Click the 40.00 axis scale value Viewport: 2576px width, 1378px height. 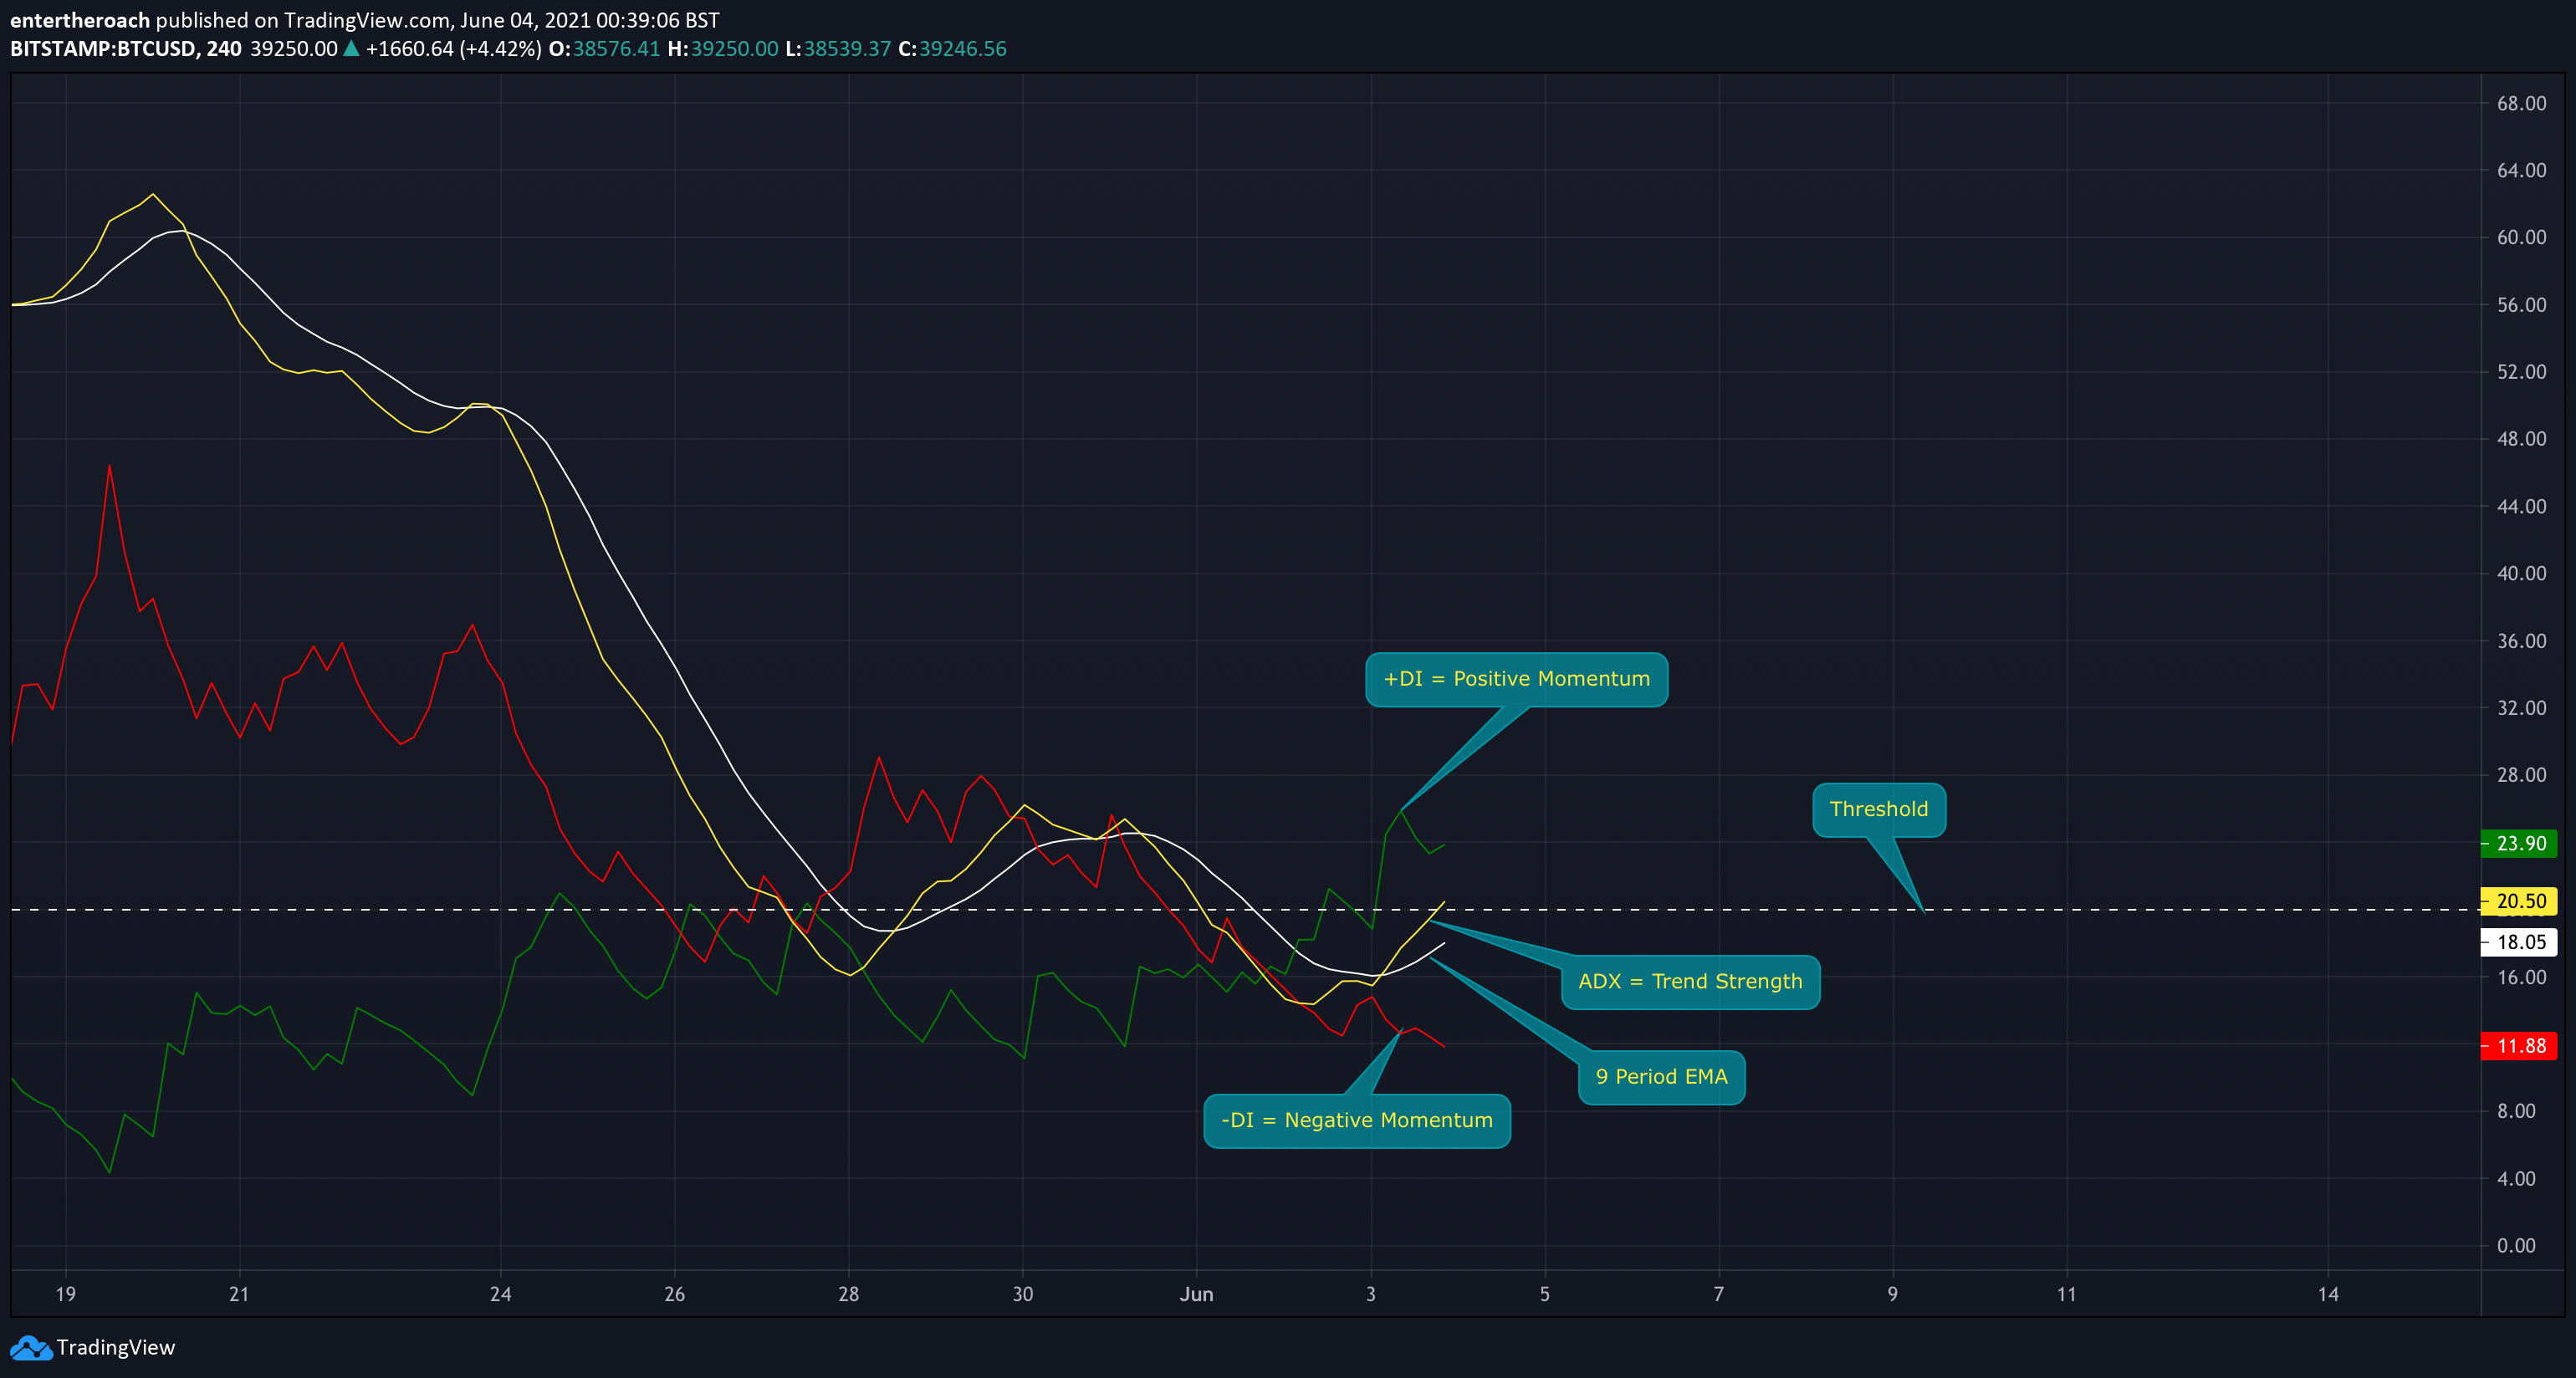pyautogui.click(x=2521, y=574)
